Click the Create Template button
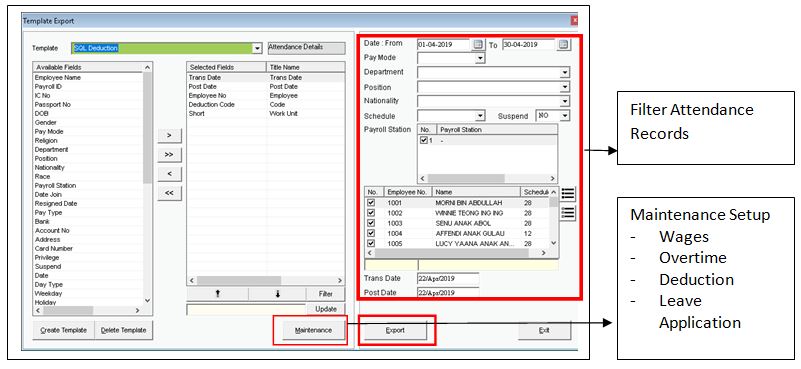 click(x=63, y=331)
